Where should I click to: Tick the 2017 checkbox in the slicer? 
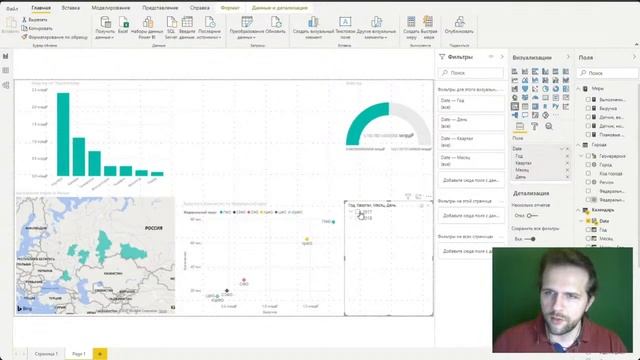pos(358,212)
